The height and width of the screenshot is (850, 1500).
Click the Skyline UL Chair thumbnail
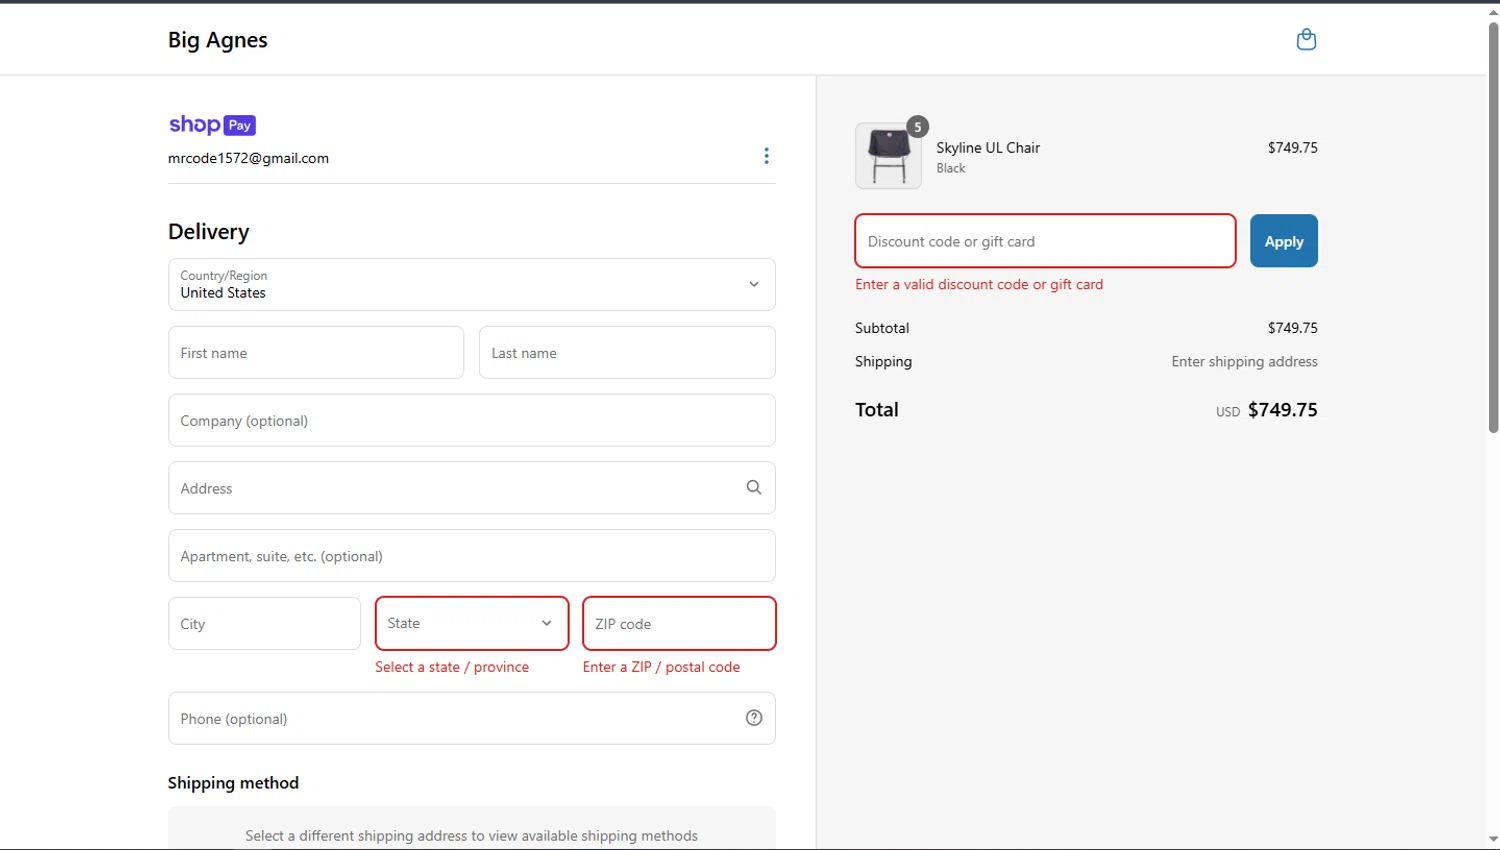[x=888, y=156]
